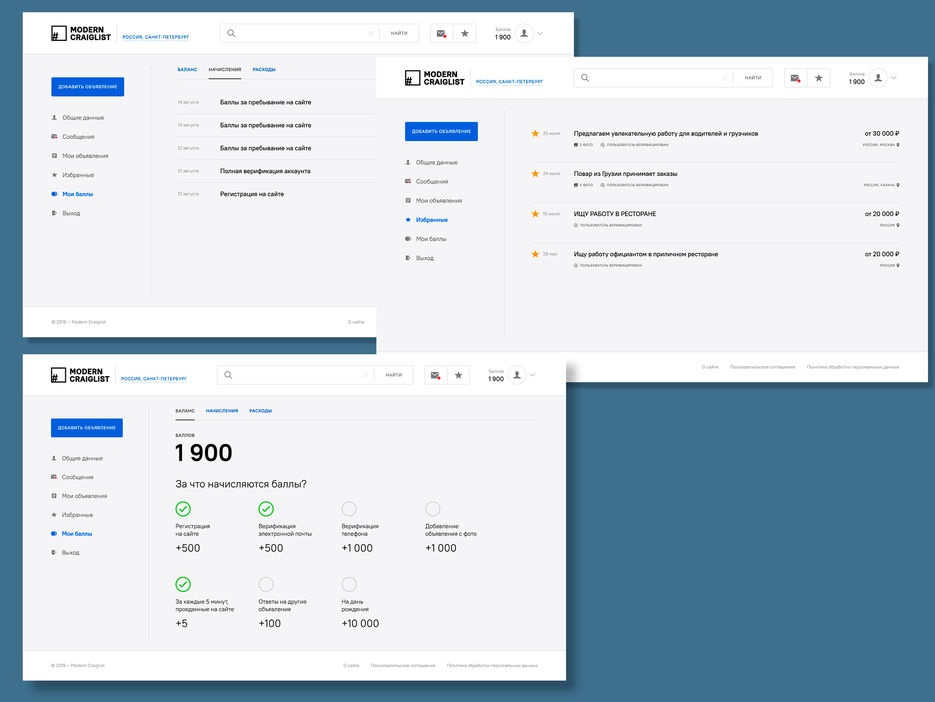This screenshot has width=935, height=702.
Task: Open 'Мои объявления' in the Избранные window sidebar
Action: [434, 200]
